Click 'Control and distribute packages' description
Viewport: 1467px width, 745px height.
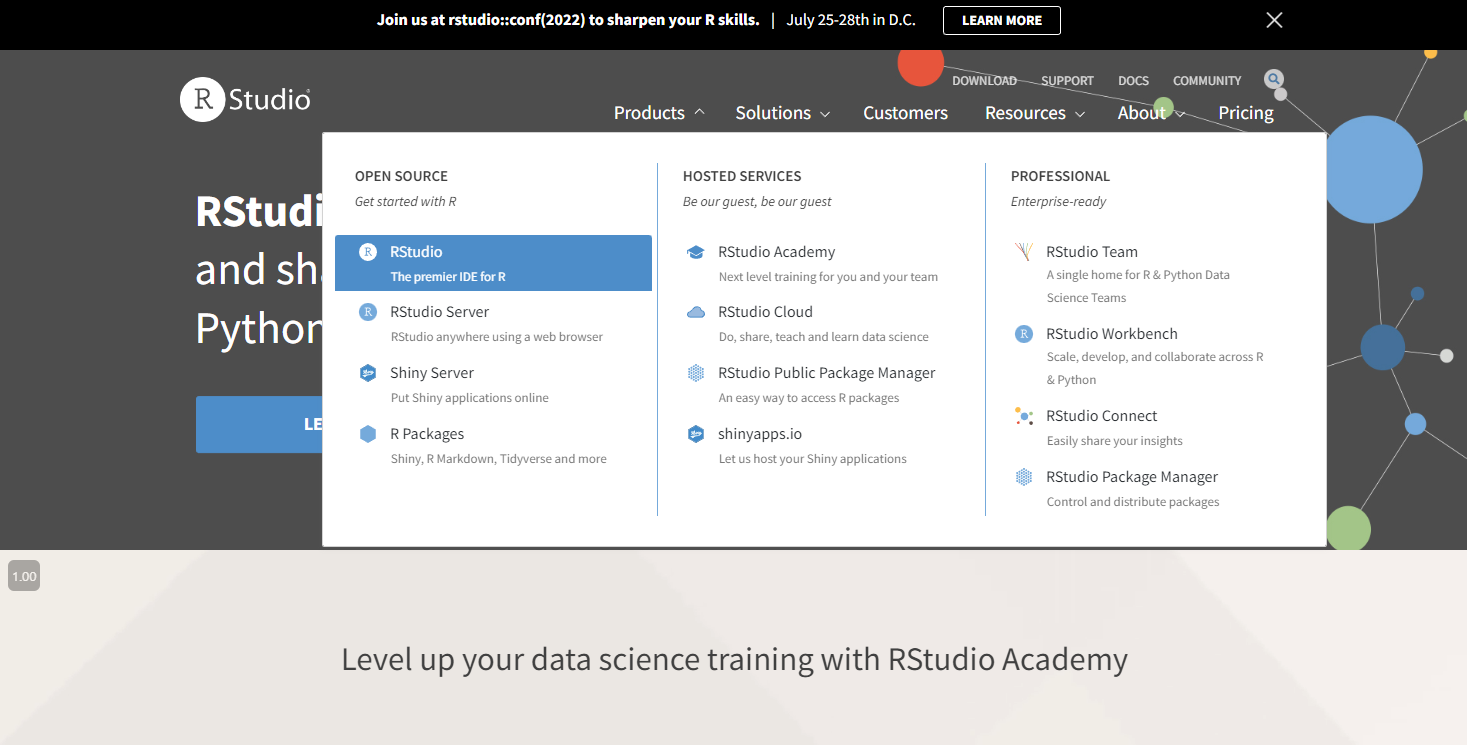[x=1133, y=502]
